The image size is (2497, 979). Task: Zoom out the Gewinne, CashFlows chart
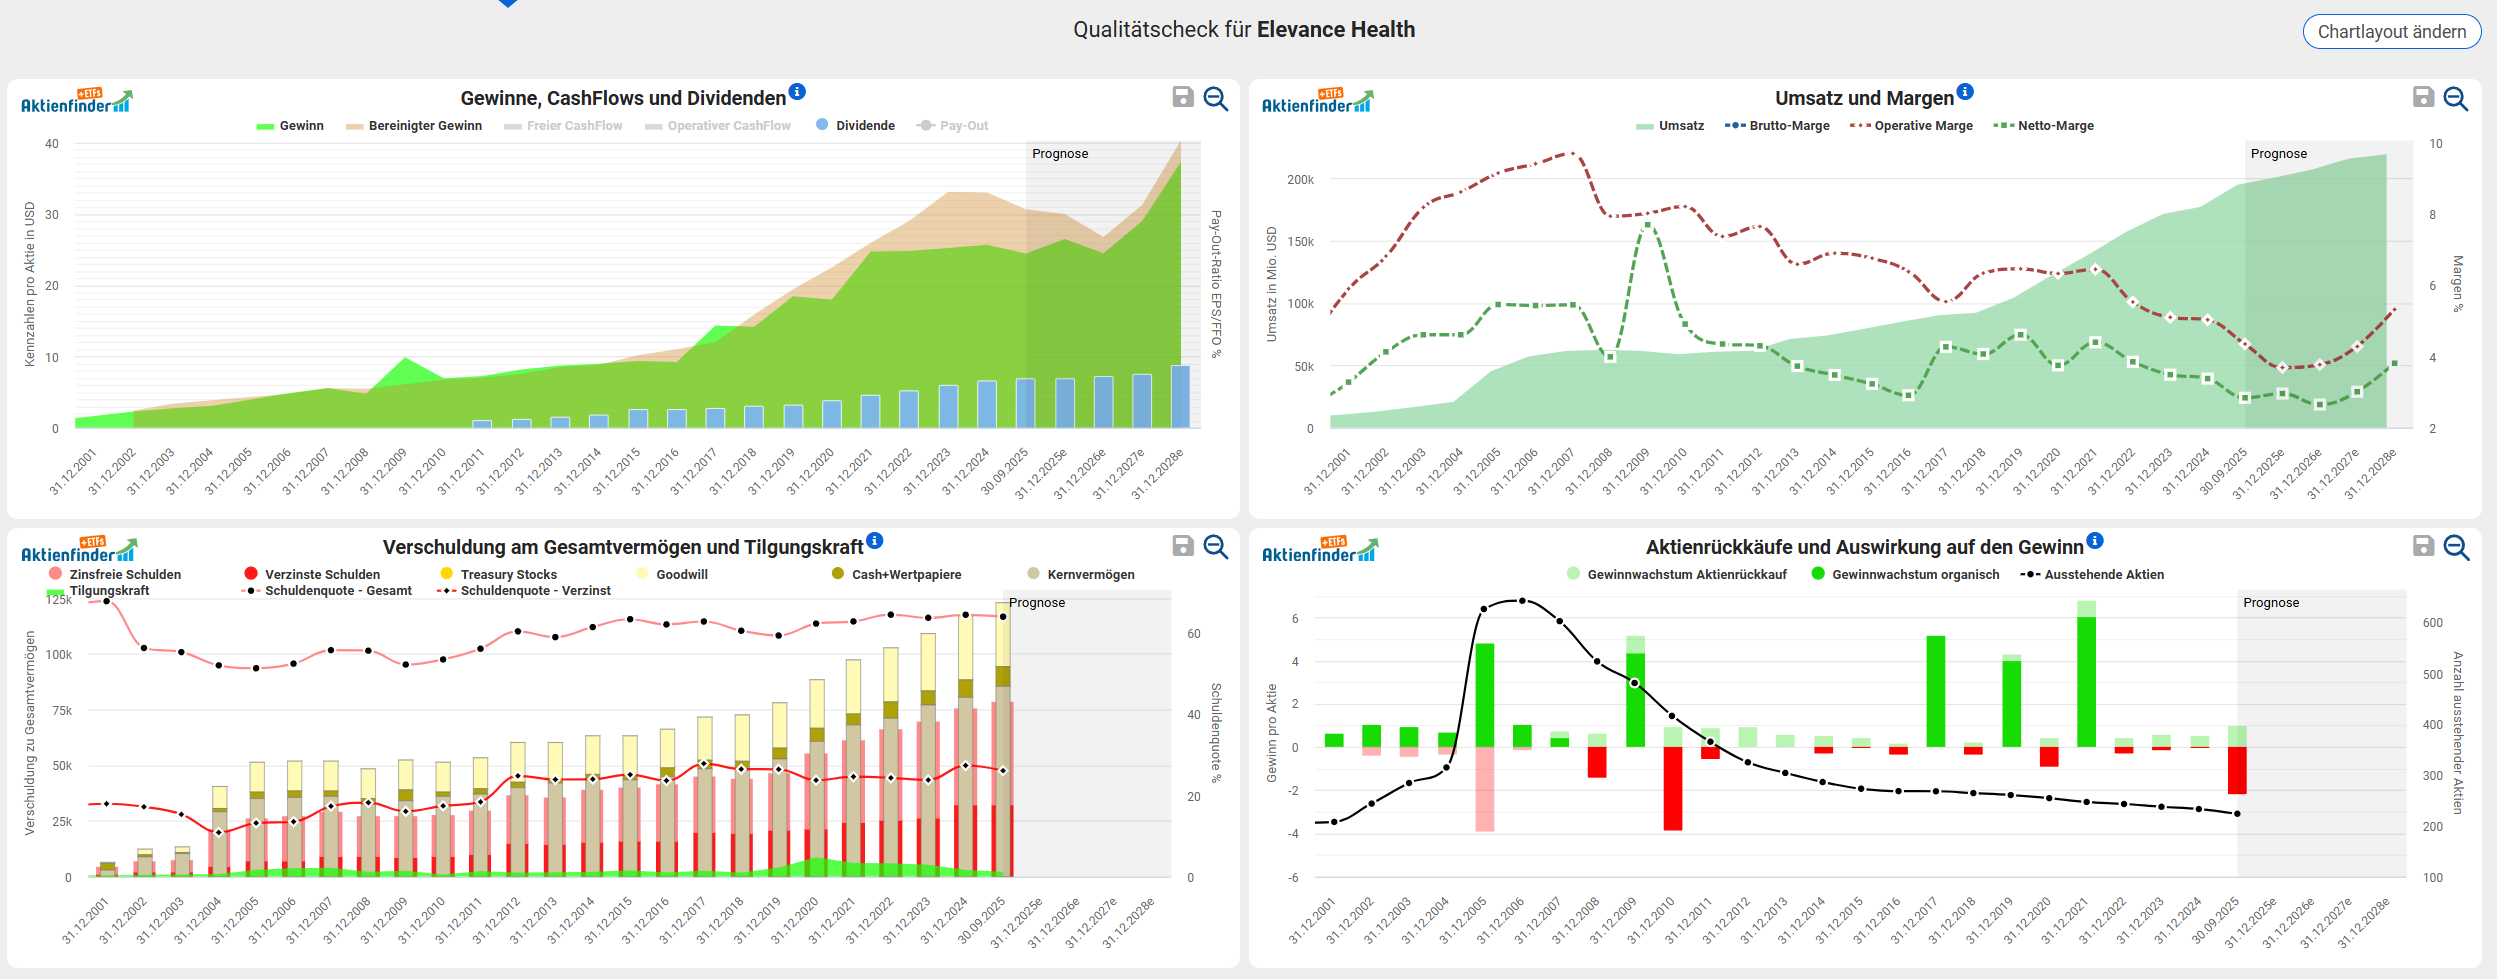(x=1216, y=98)
